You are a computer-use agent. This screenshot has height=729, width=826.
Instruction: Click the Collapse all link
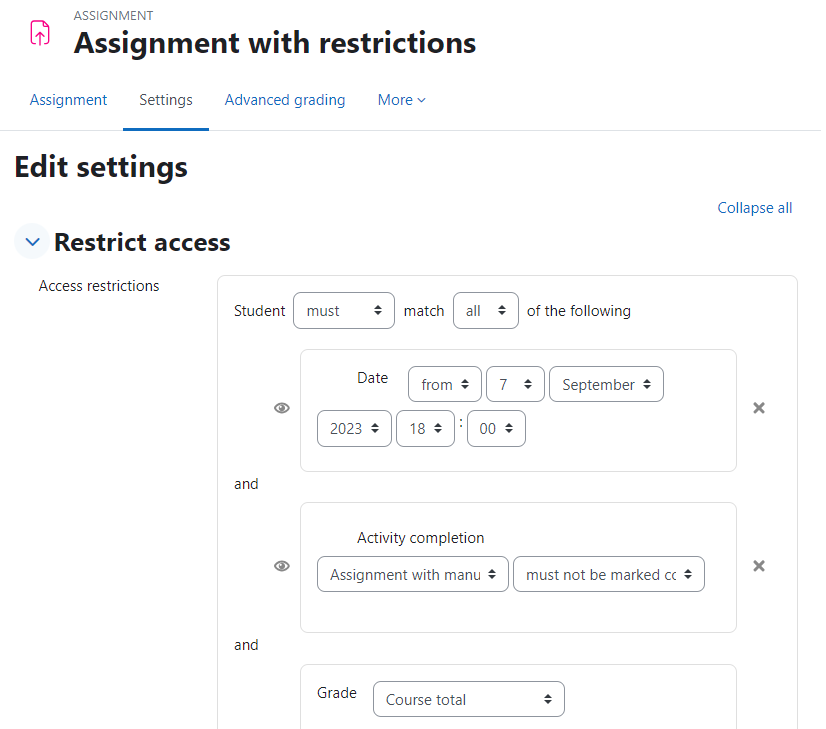click(754, 208)
